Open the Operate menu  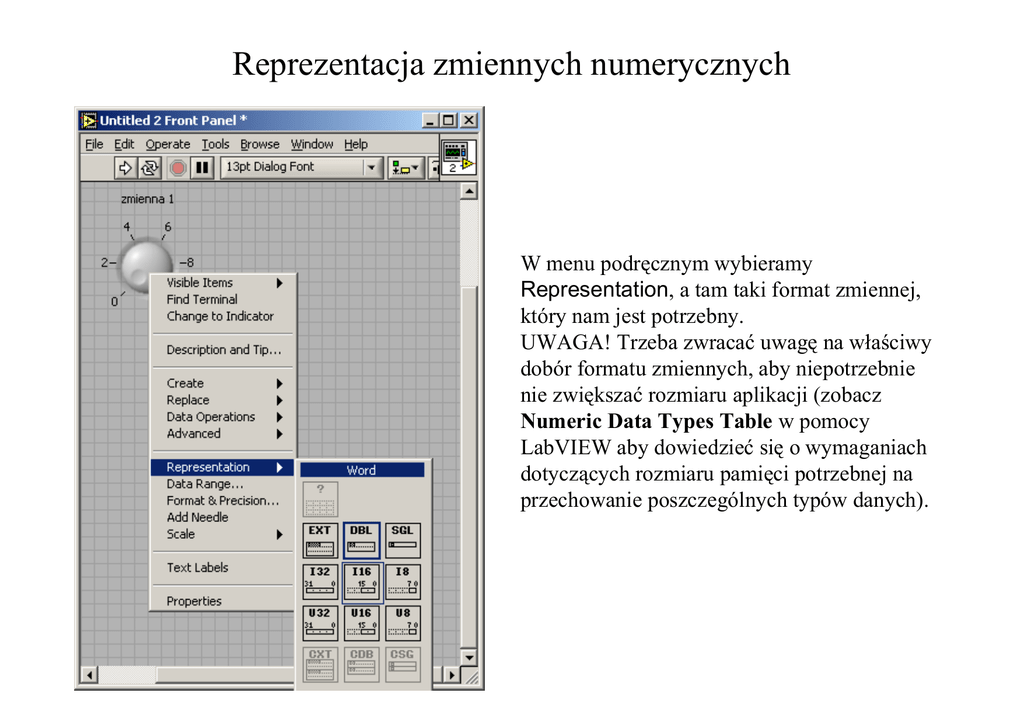(167, 144)
